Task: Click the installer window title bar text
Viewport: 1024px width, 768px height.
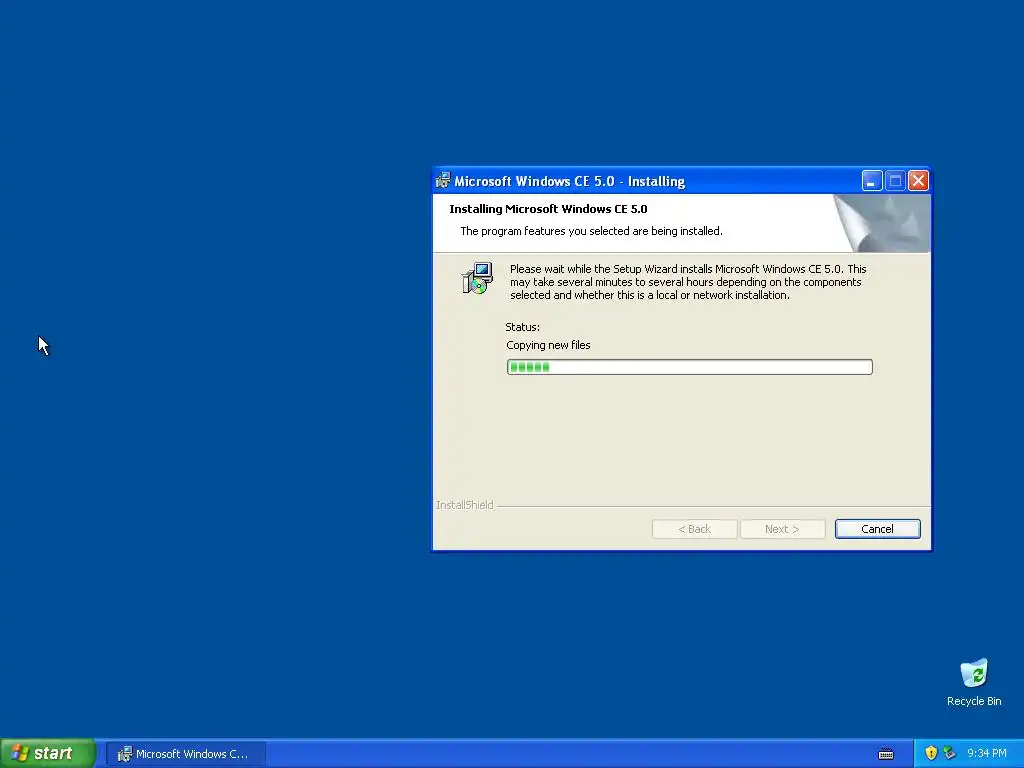Action: pyautogui.click(x=569, y=182)
